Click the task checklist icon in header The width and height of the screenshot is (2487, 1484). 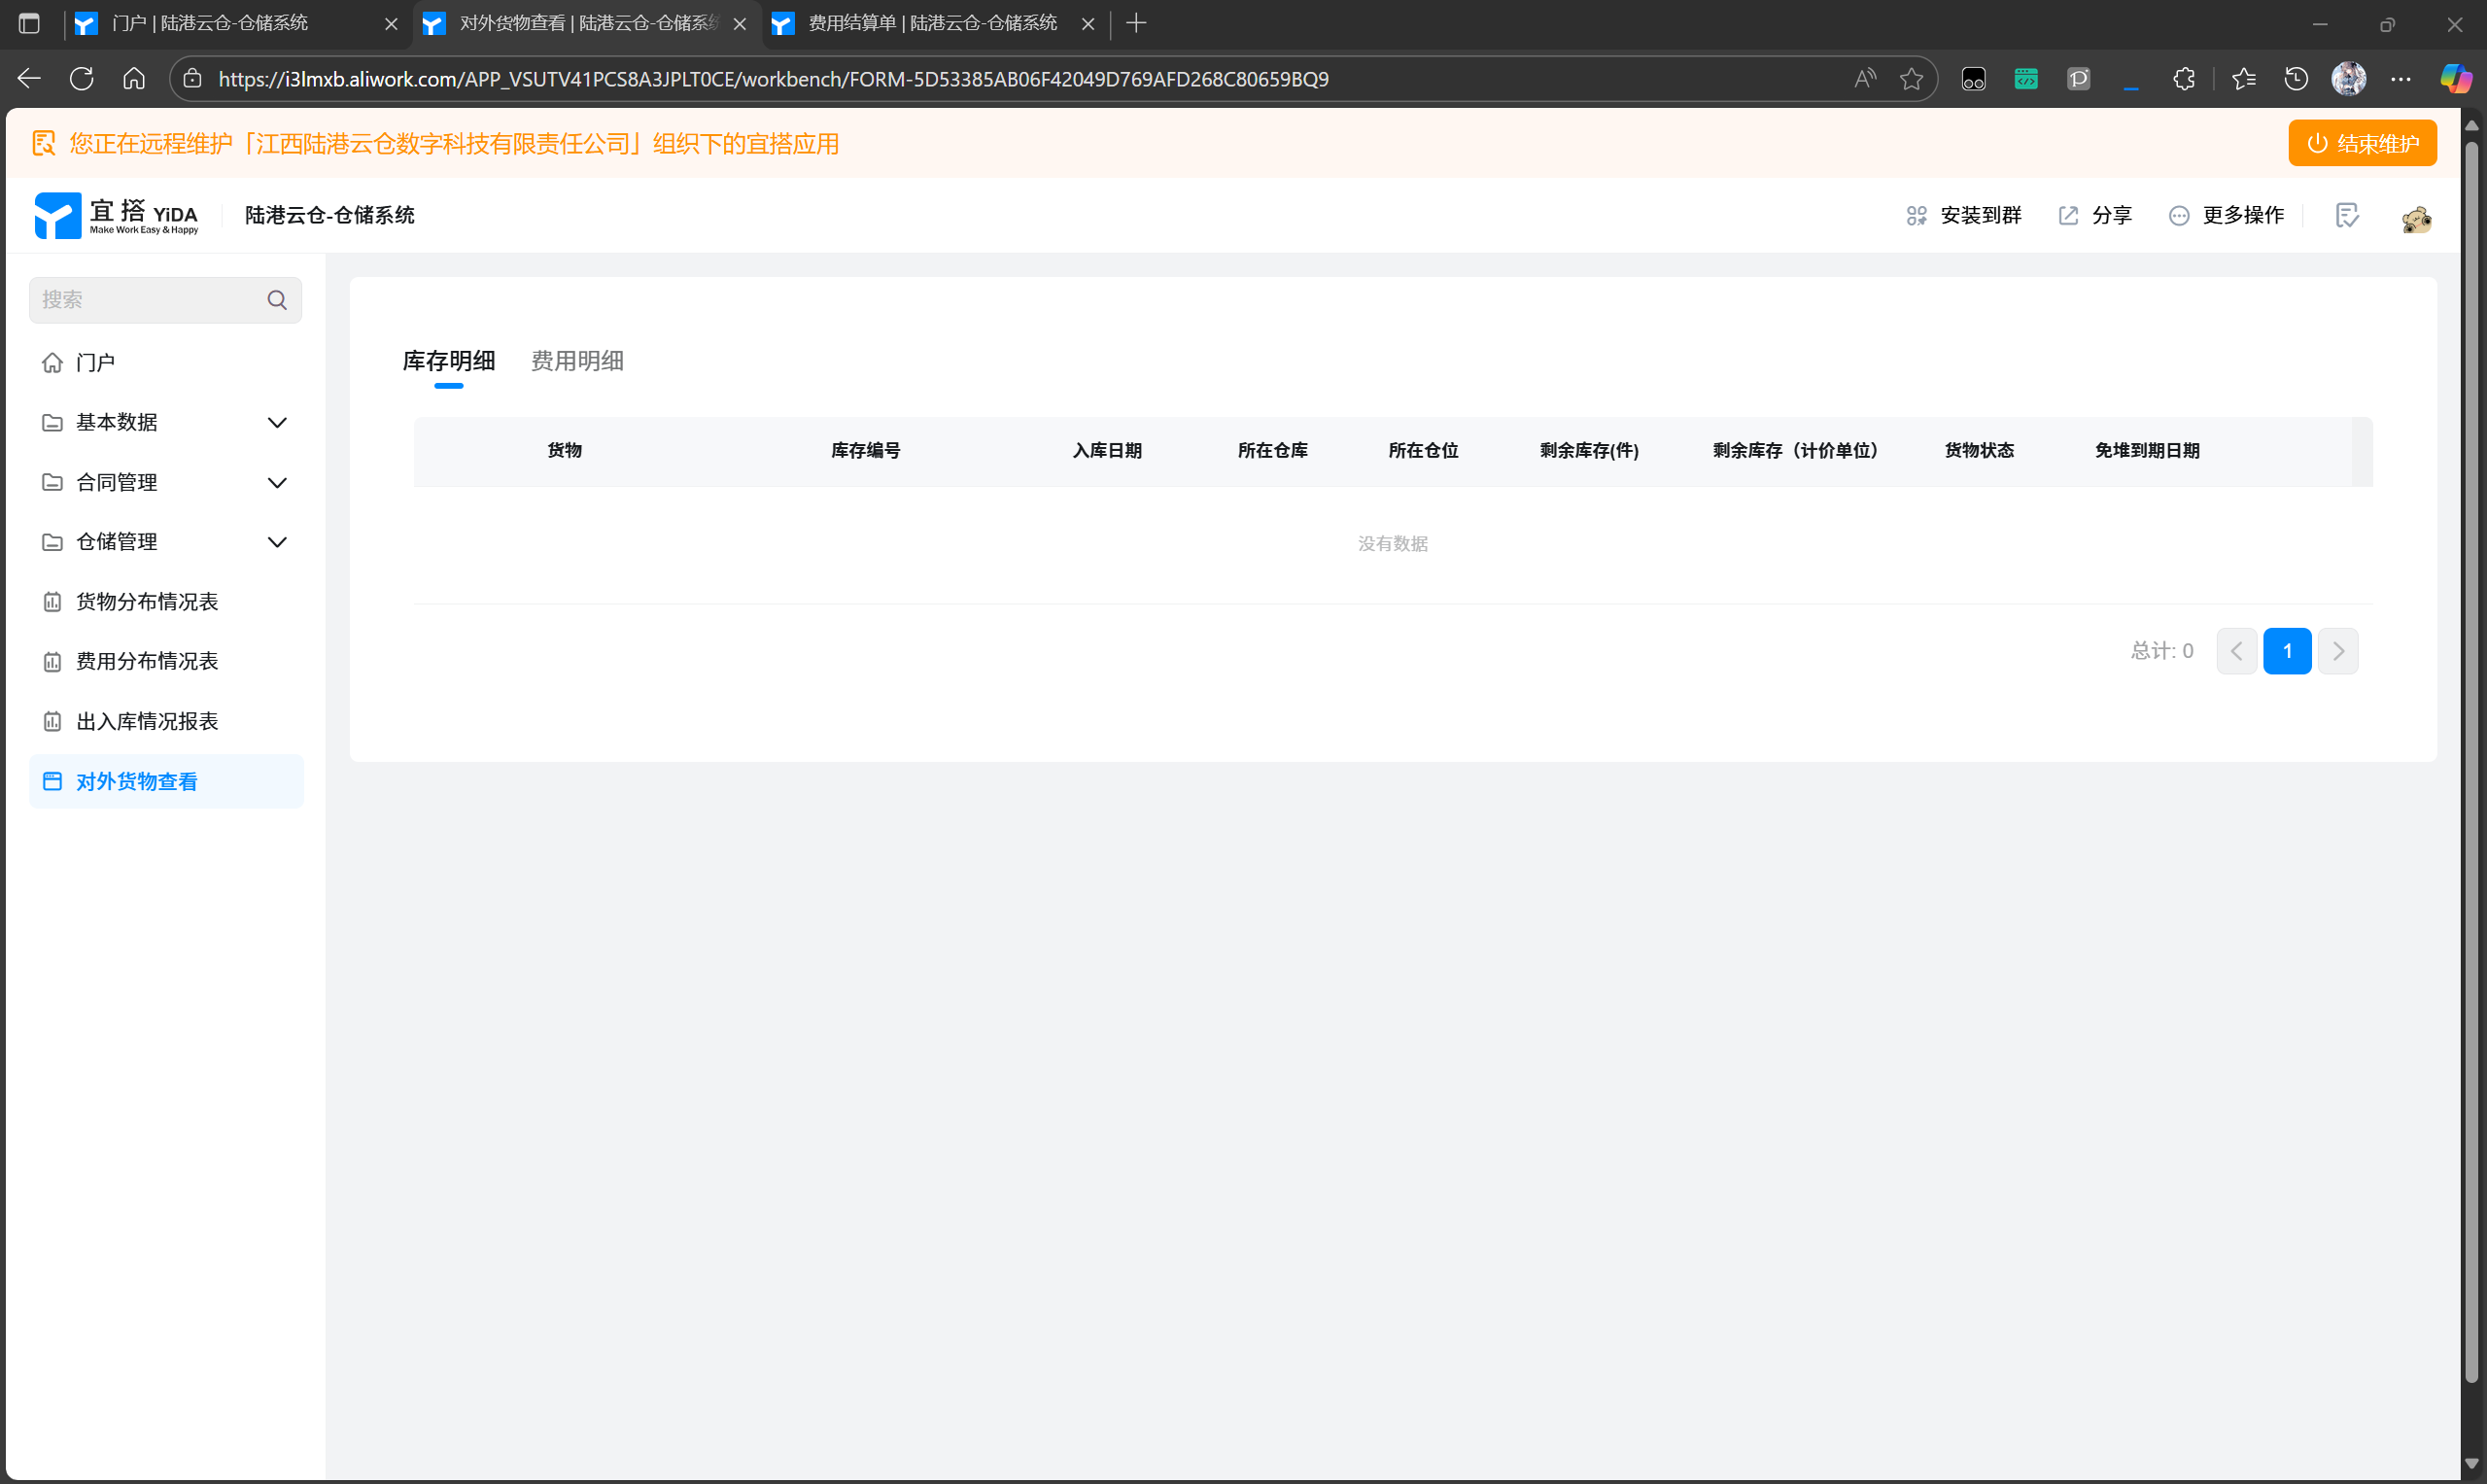(x=2346, y=215)
